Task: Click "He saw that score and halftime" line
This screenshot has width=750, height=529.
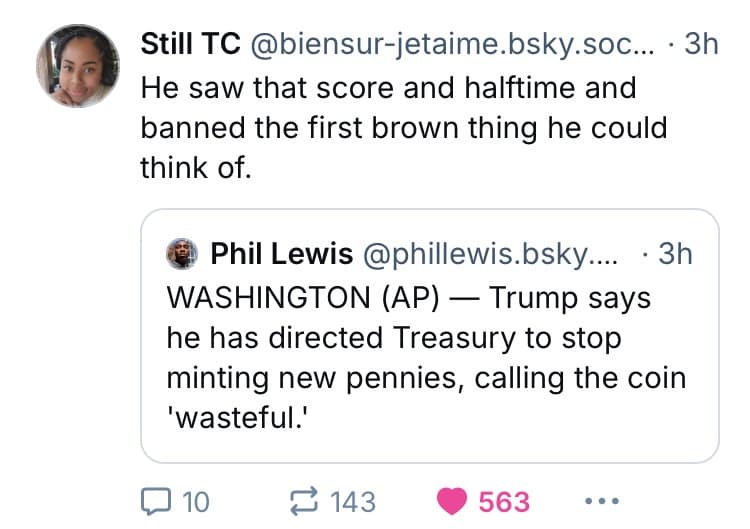Action: pos(388,87)
